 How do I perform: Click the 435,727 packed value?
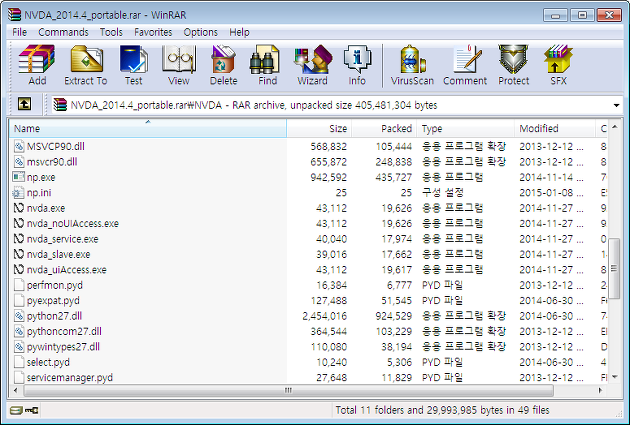pyautogui.click(x=393, y=177)
